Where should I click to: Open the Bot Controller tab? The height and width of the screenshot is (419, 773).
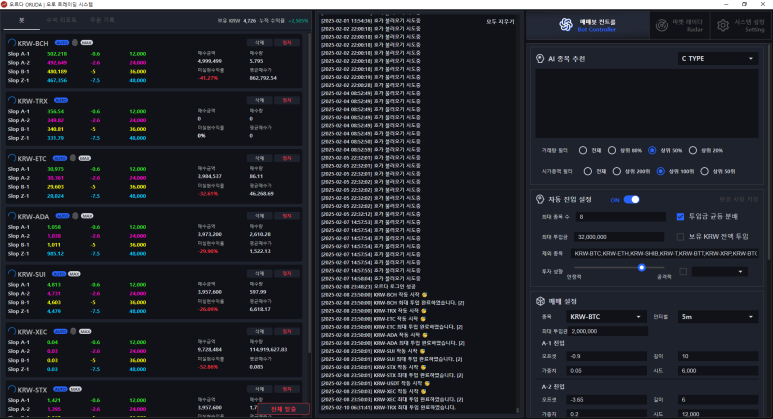click(588, 25)
